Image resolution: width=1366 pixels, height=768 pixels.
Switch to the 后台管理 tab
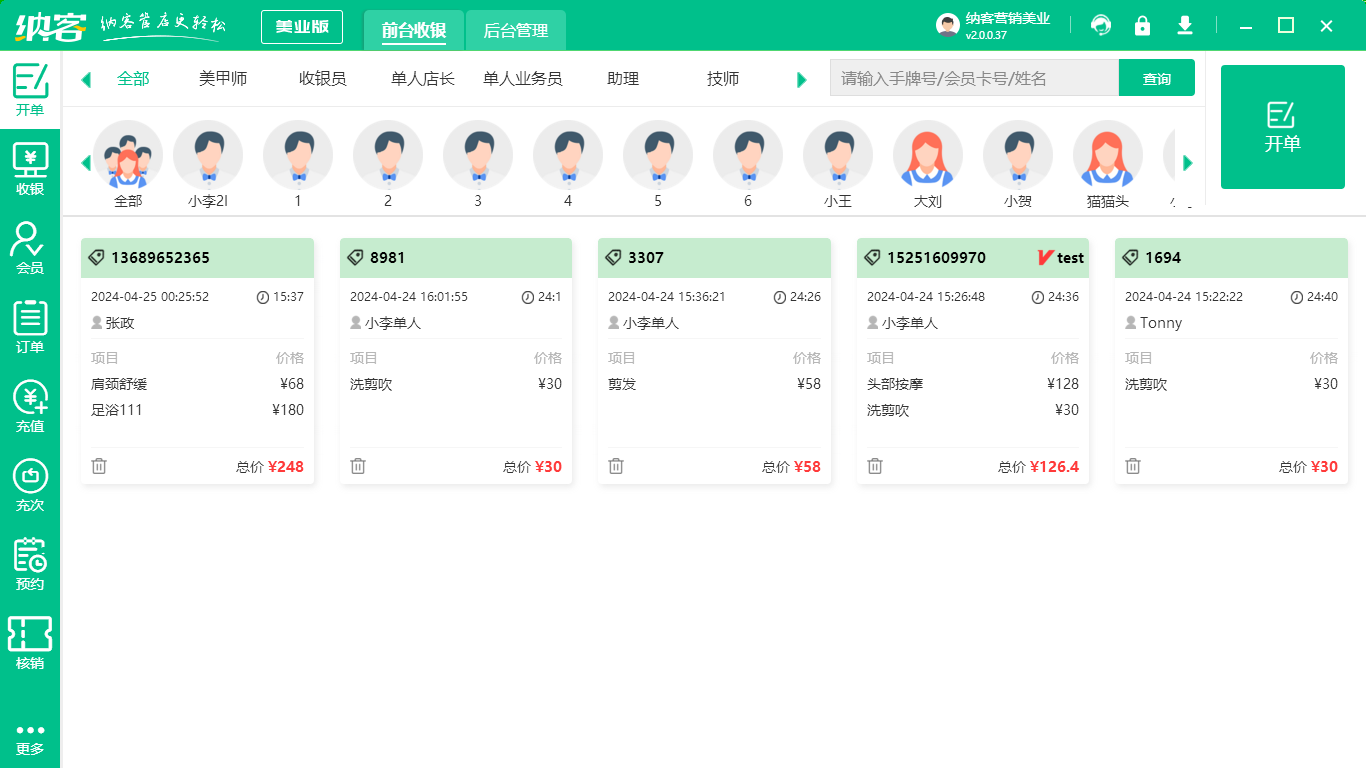pyautogui.click(x=516, y=31)
